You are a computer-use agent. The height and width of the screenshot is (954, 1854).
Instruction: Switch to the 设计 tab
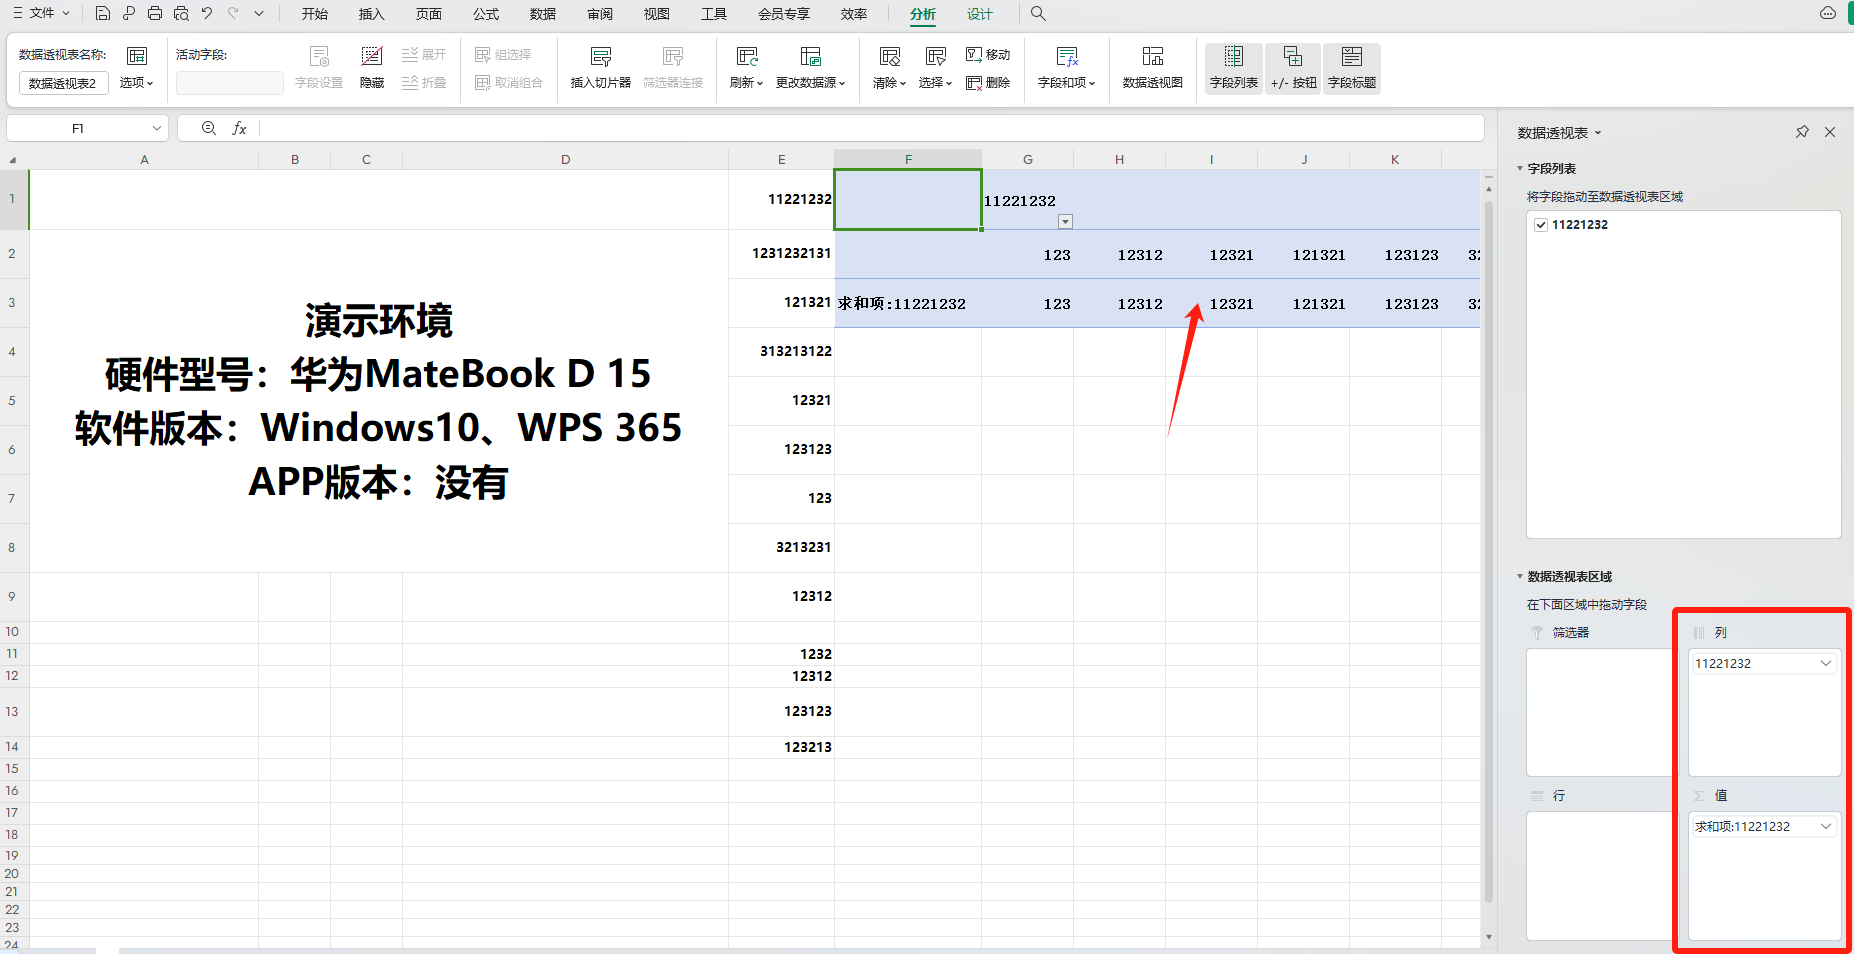point(980,13)
